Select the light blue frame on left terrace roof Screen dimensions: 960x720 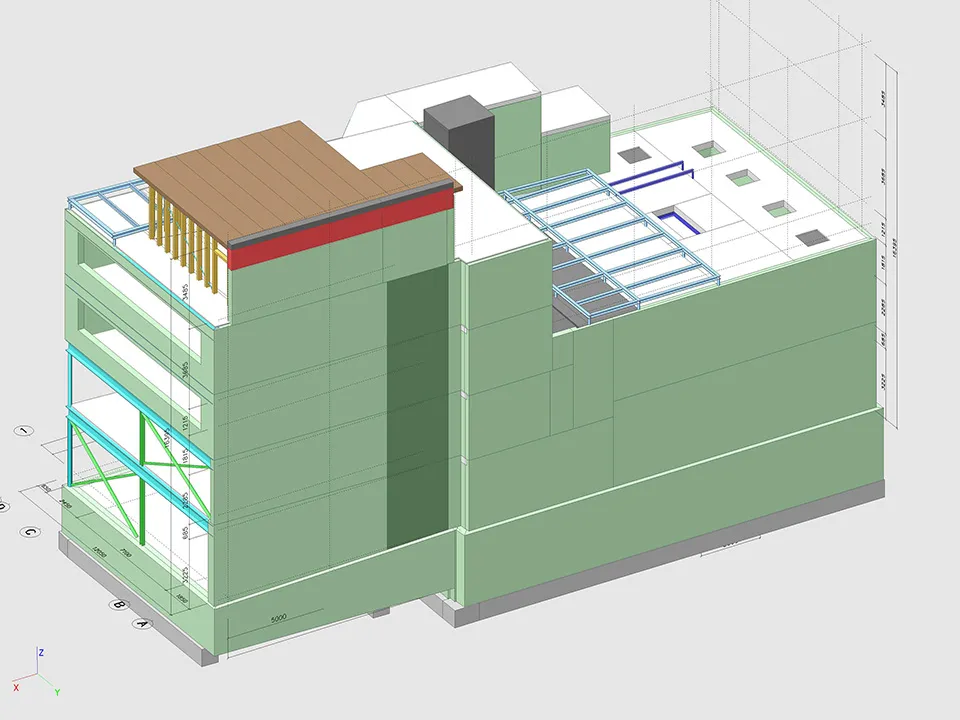point(110,208)
